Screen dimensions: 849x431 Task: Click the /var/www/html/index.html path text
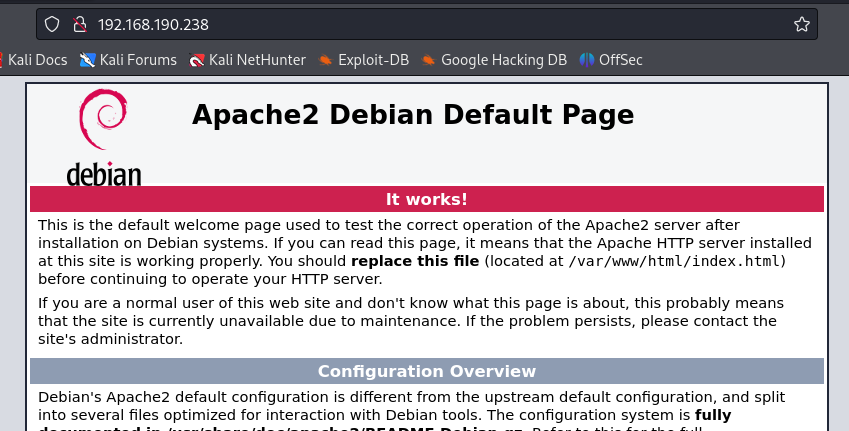674,261
